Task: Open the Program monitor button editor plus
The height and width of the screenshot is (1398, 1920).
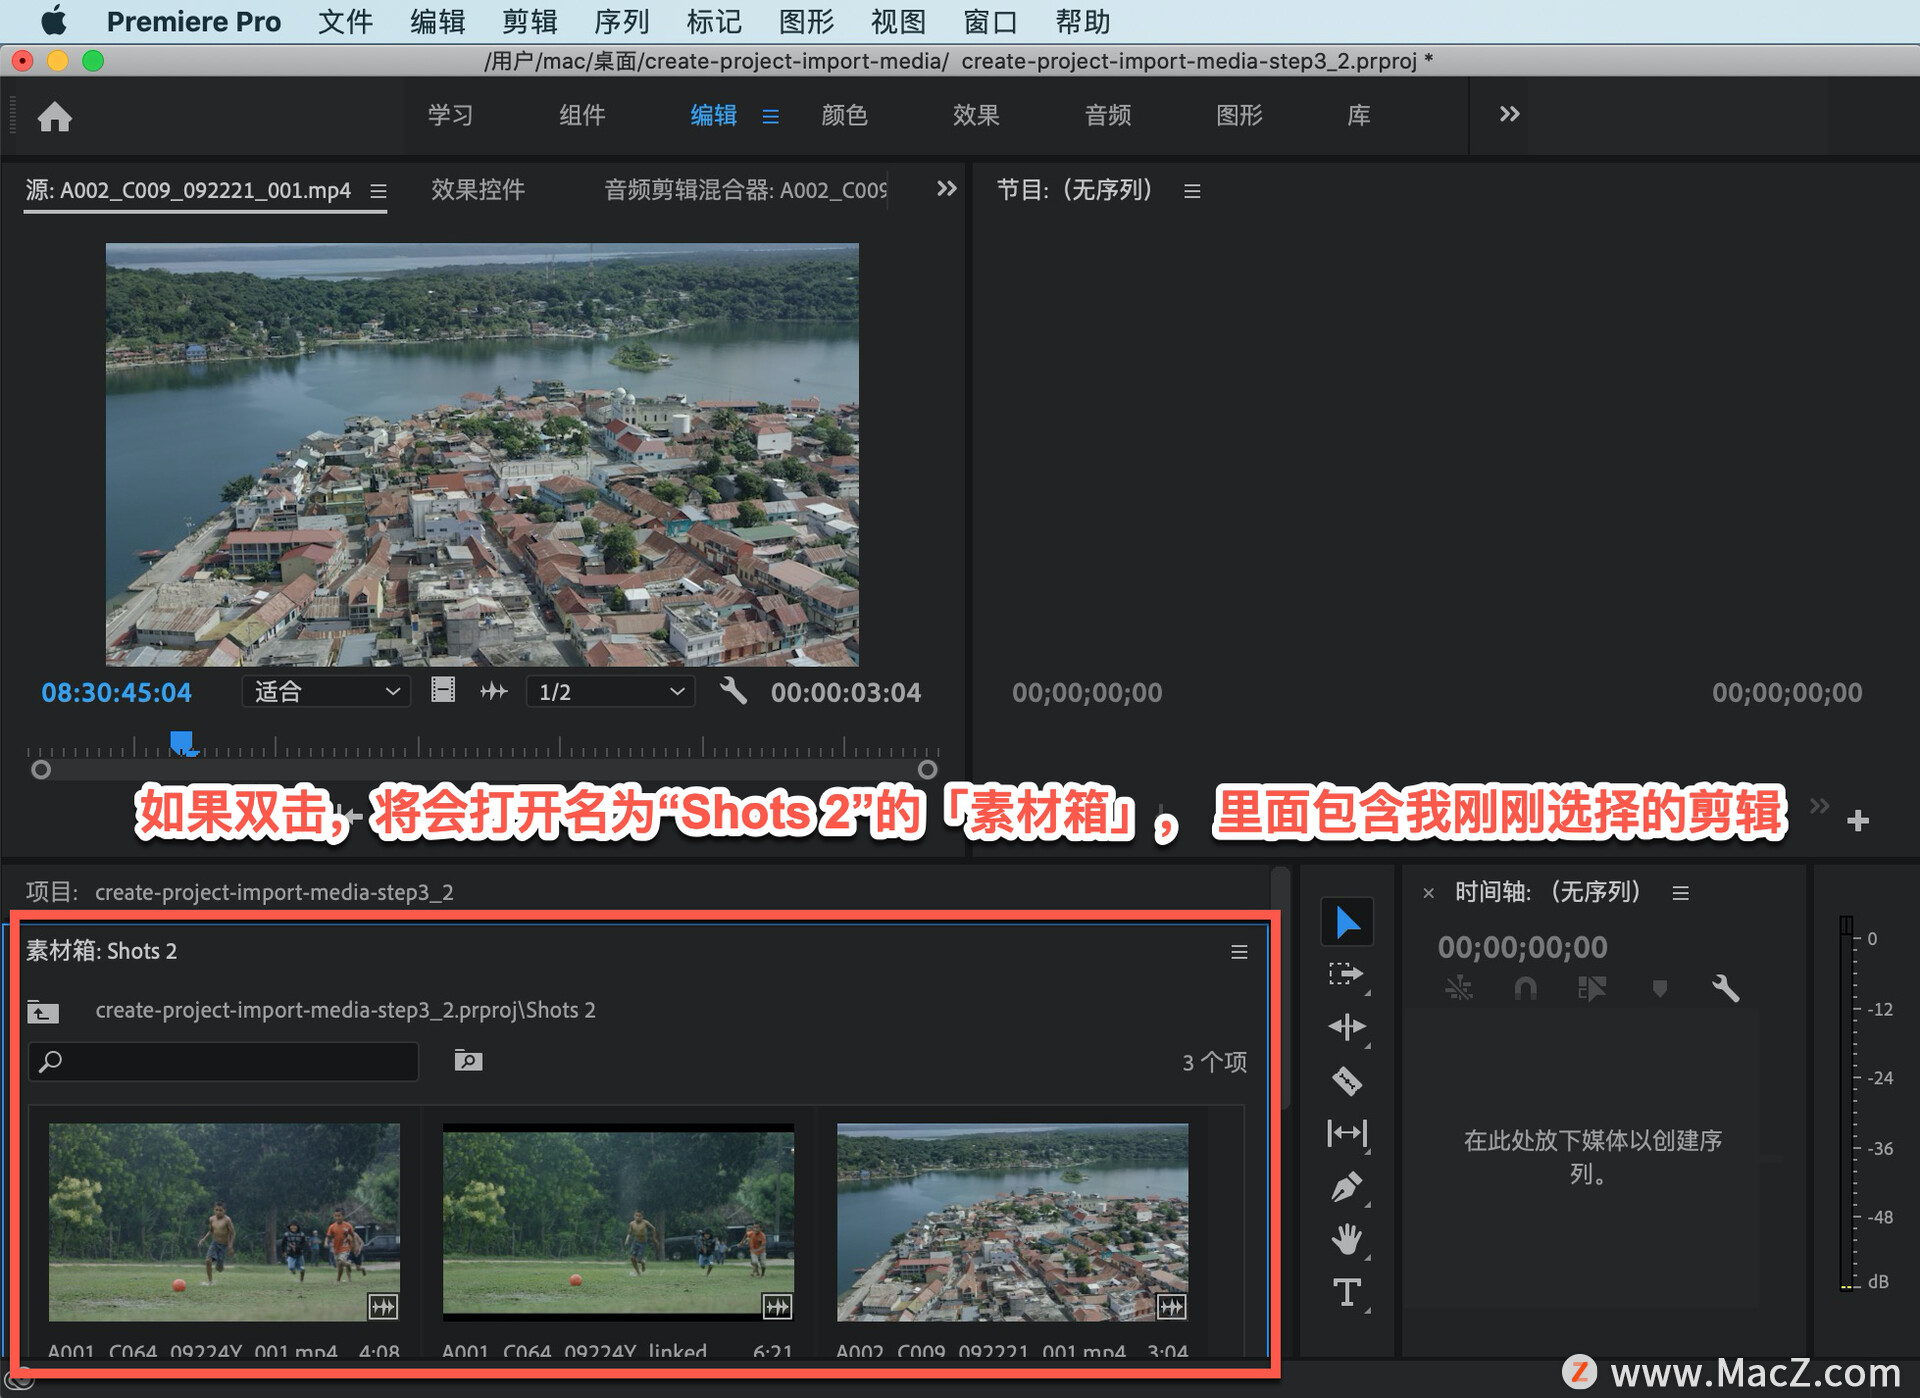Action: [x=1858, y=821]
